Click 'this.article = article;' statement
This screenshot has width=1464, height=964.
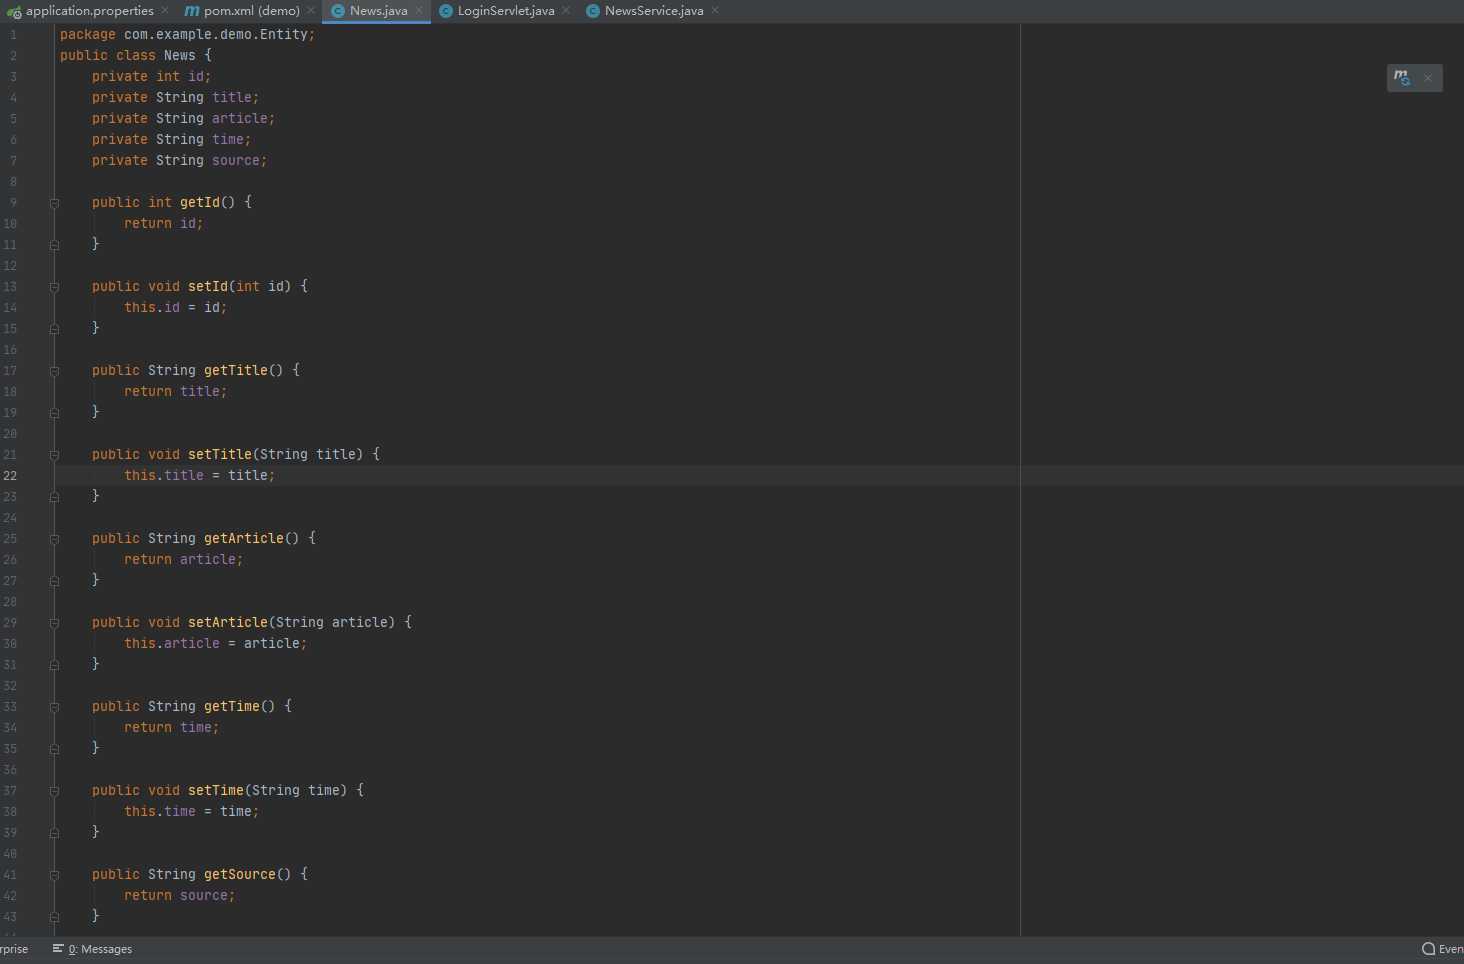[x=215, y=643]
